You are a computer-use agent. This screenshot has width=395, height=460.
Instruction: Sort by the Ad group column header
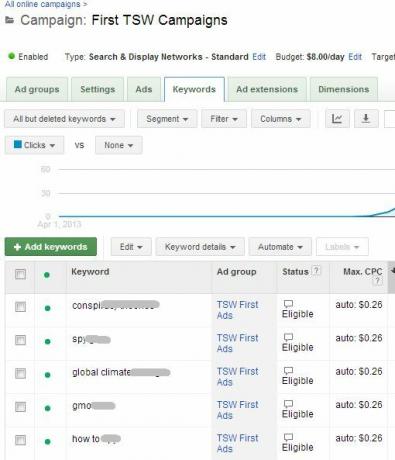coord(237,272)
